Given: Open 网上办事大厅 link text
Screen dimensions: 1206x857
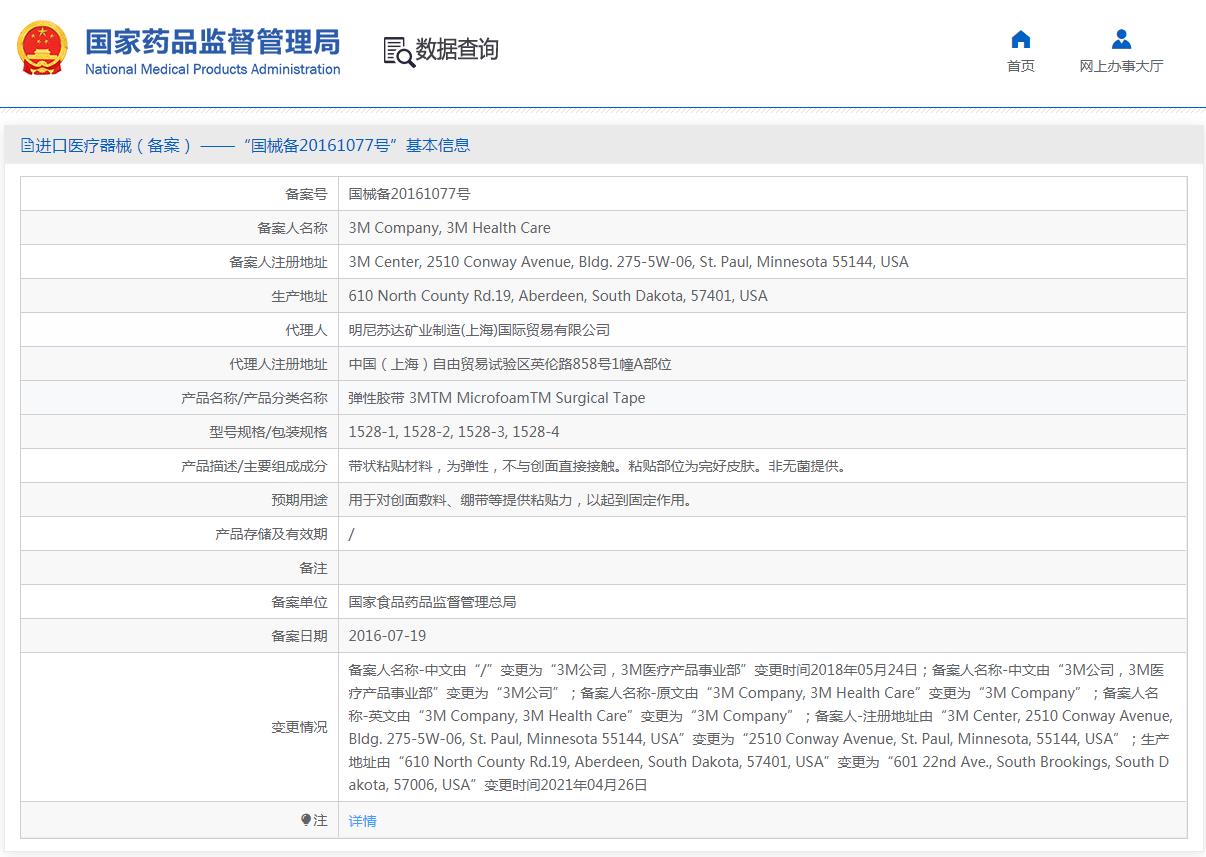Looking at the screenshot, I should tap(1121, 66).
